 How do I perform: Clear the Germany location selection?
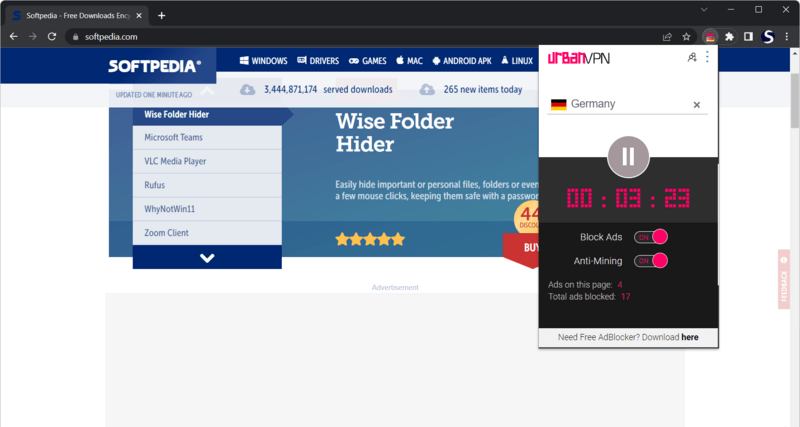[x=696, y=105]
